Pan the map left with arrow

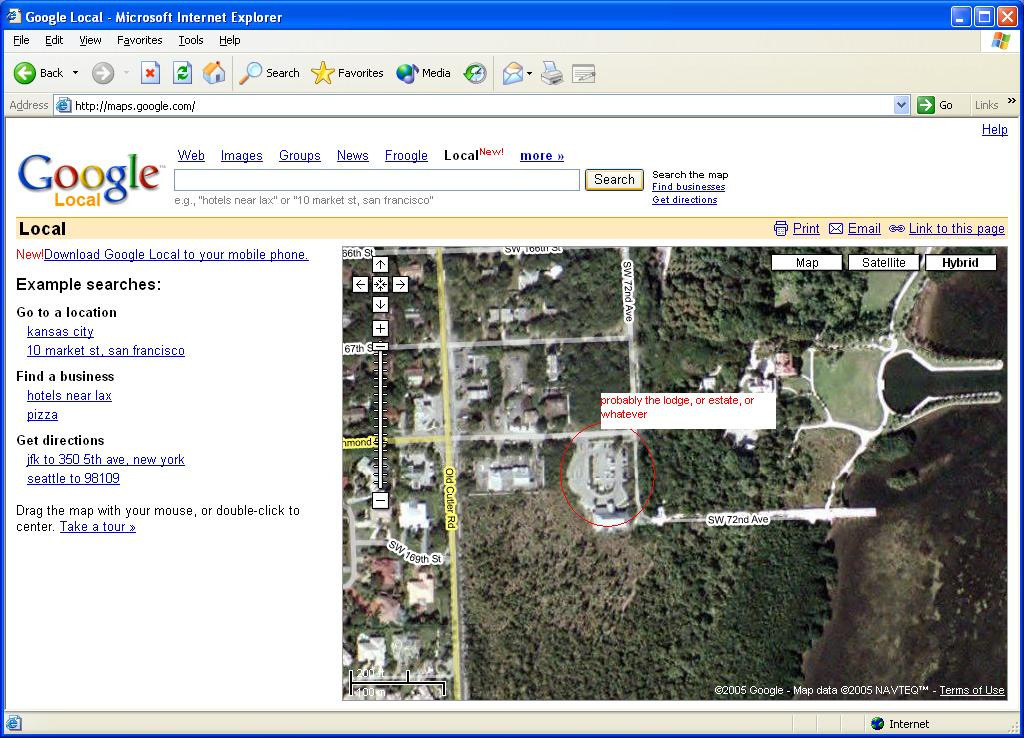point(361,285)
